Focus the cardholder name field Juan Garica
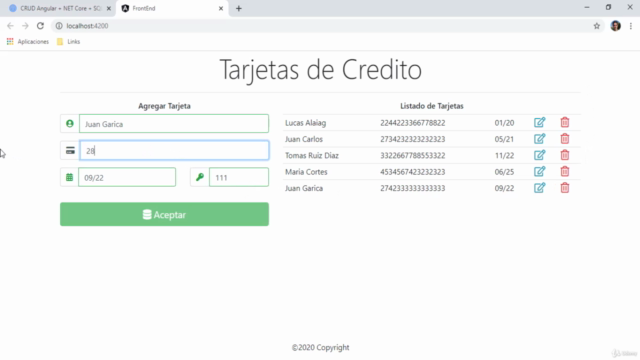 coord(174,124)
